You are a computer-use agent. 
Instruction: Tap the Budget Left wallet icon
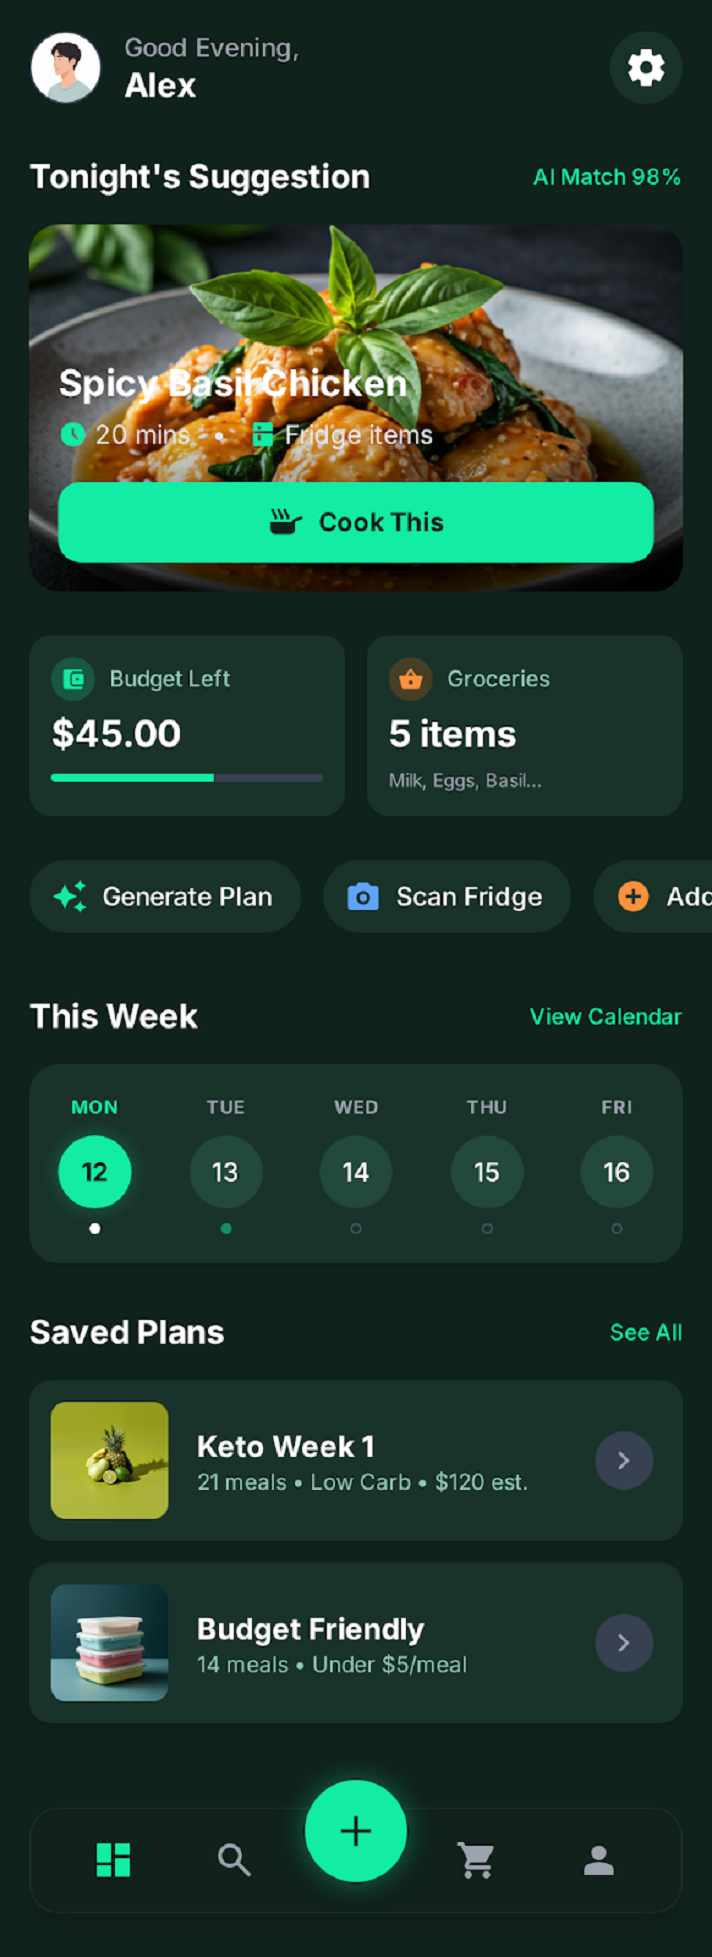pos(73,679)
